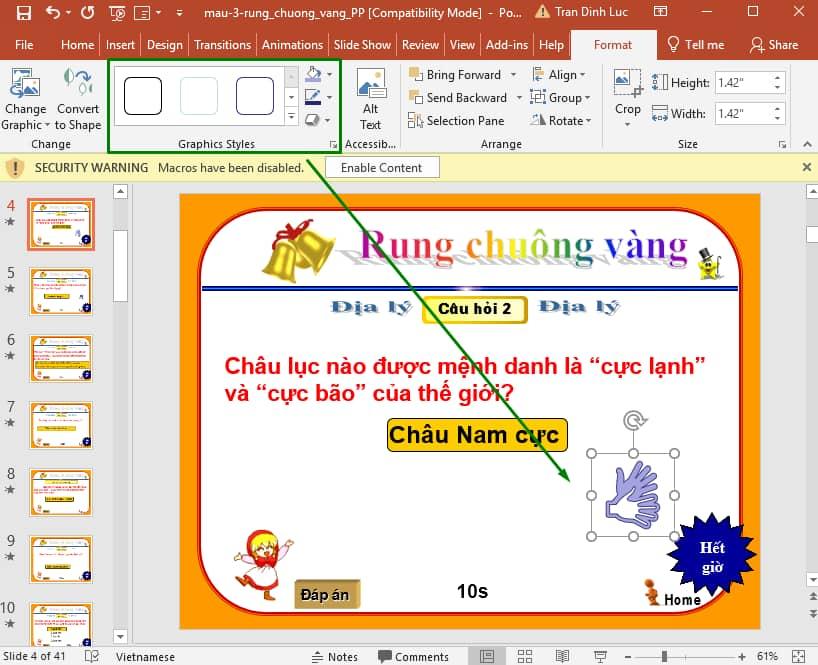
Task: Click the Enable Content button
Action: point(381,167)
